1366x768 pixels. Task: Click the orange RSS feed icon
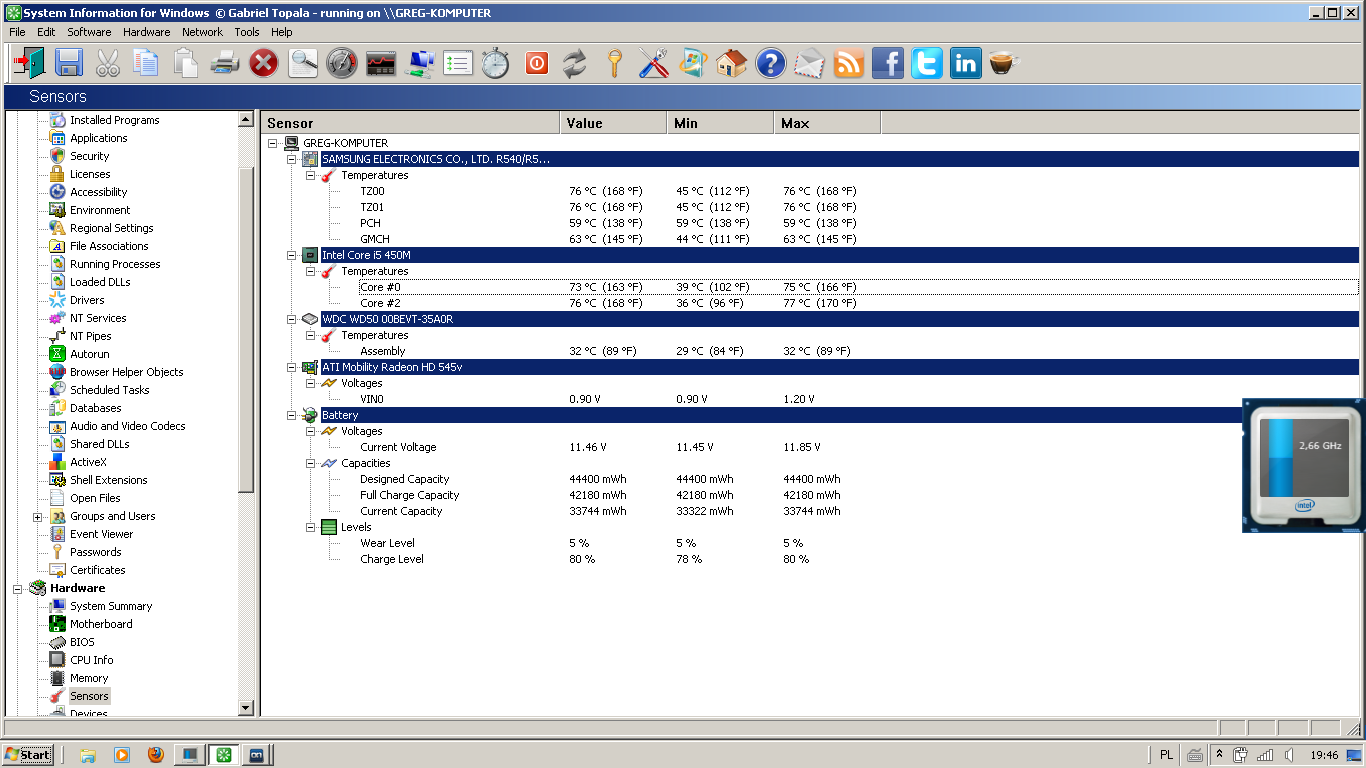click(x=849, y=64)
